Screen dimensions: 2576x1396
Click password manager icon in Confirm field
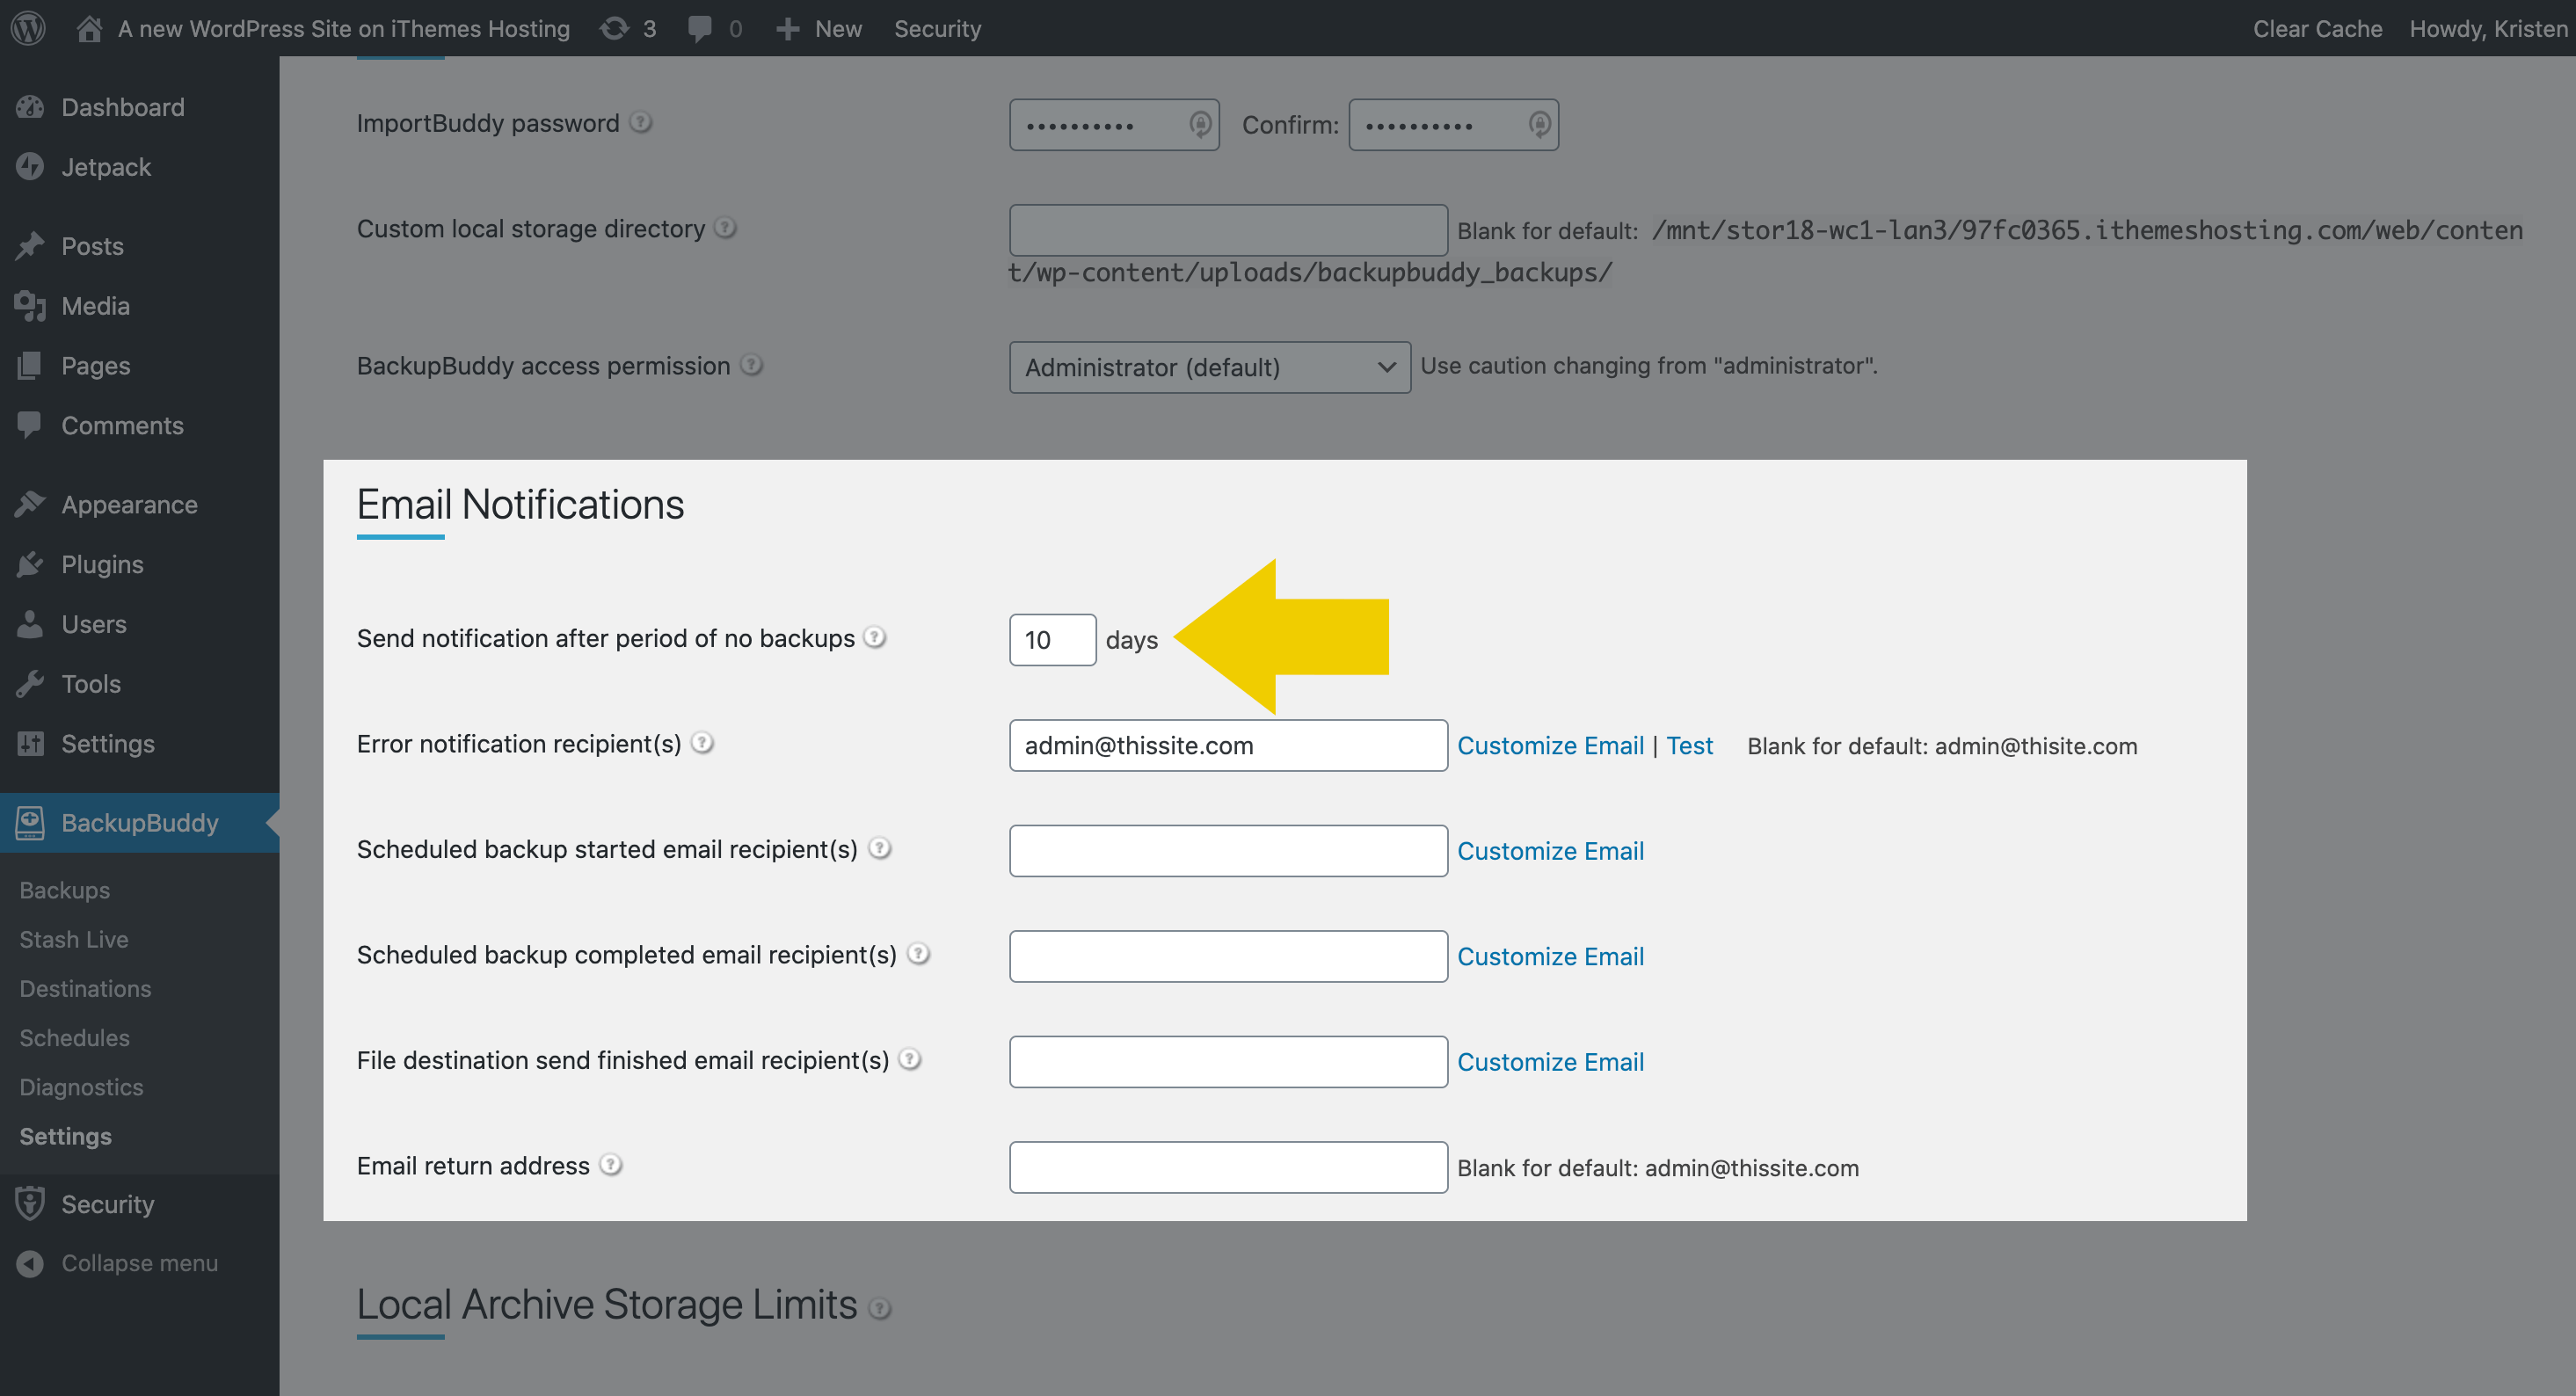[x=1540, y=125]
